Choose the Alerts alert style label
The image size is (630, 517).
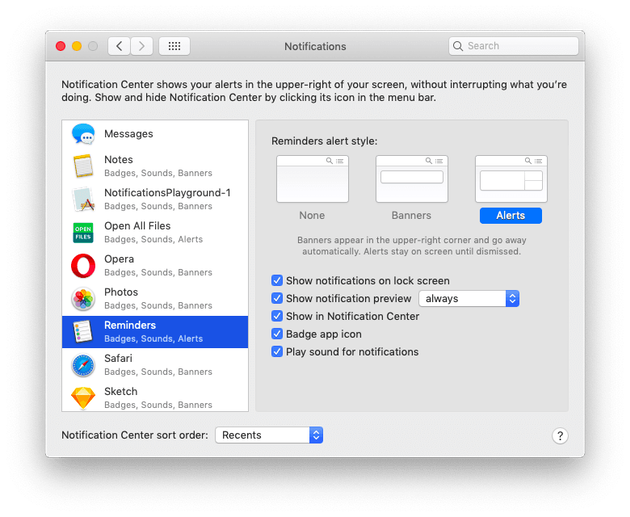click(x=511, y=216)
